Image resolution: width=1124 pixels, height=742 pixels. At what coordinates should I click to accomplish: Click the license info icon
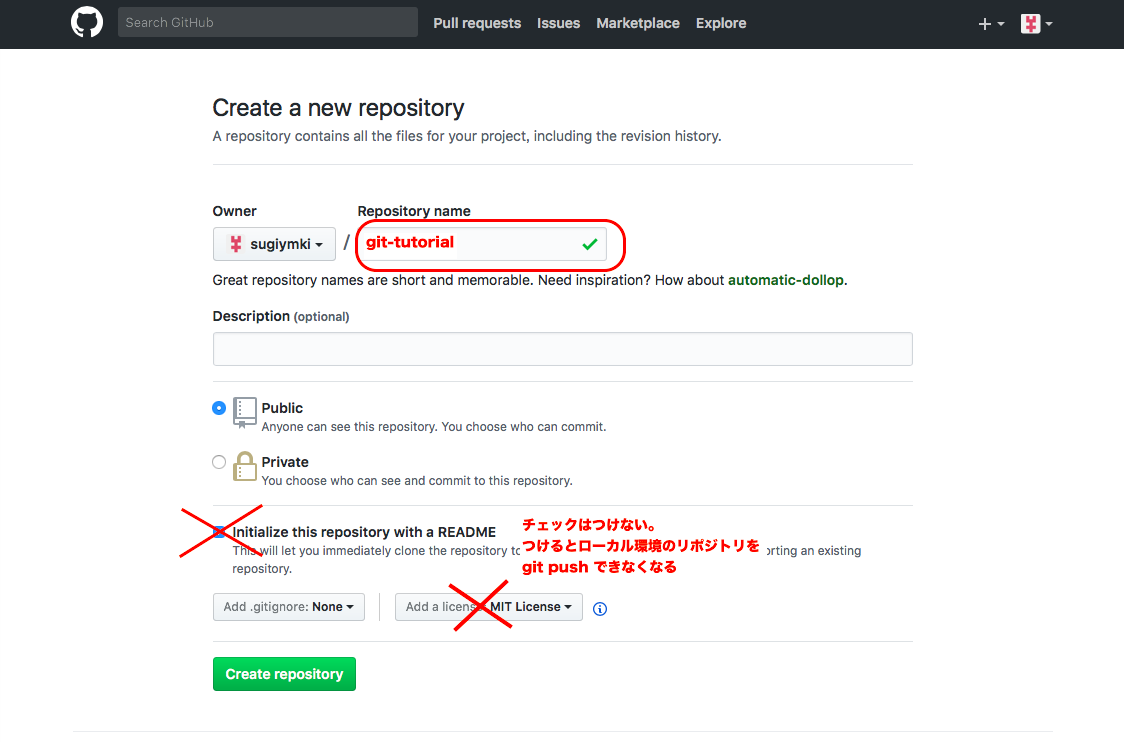(x=600, y=608)
